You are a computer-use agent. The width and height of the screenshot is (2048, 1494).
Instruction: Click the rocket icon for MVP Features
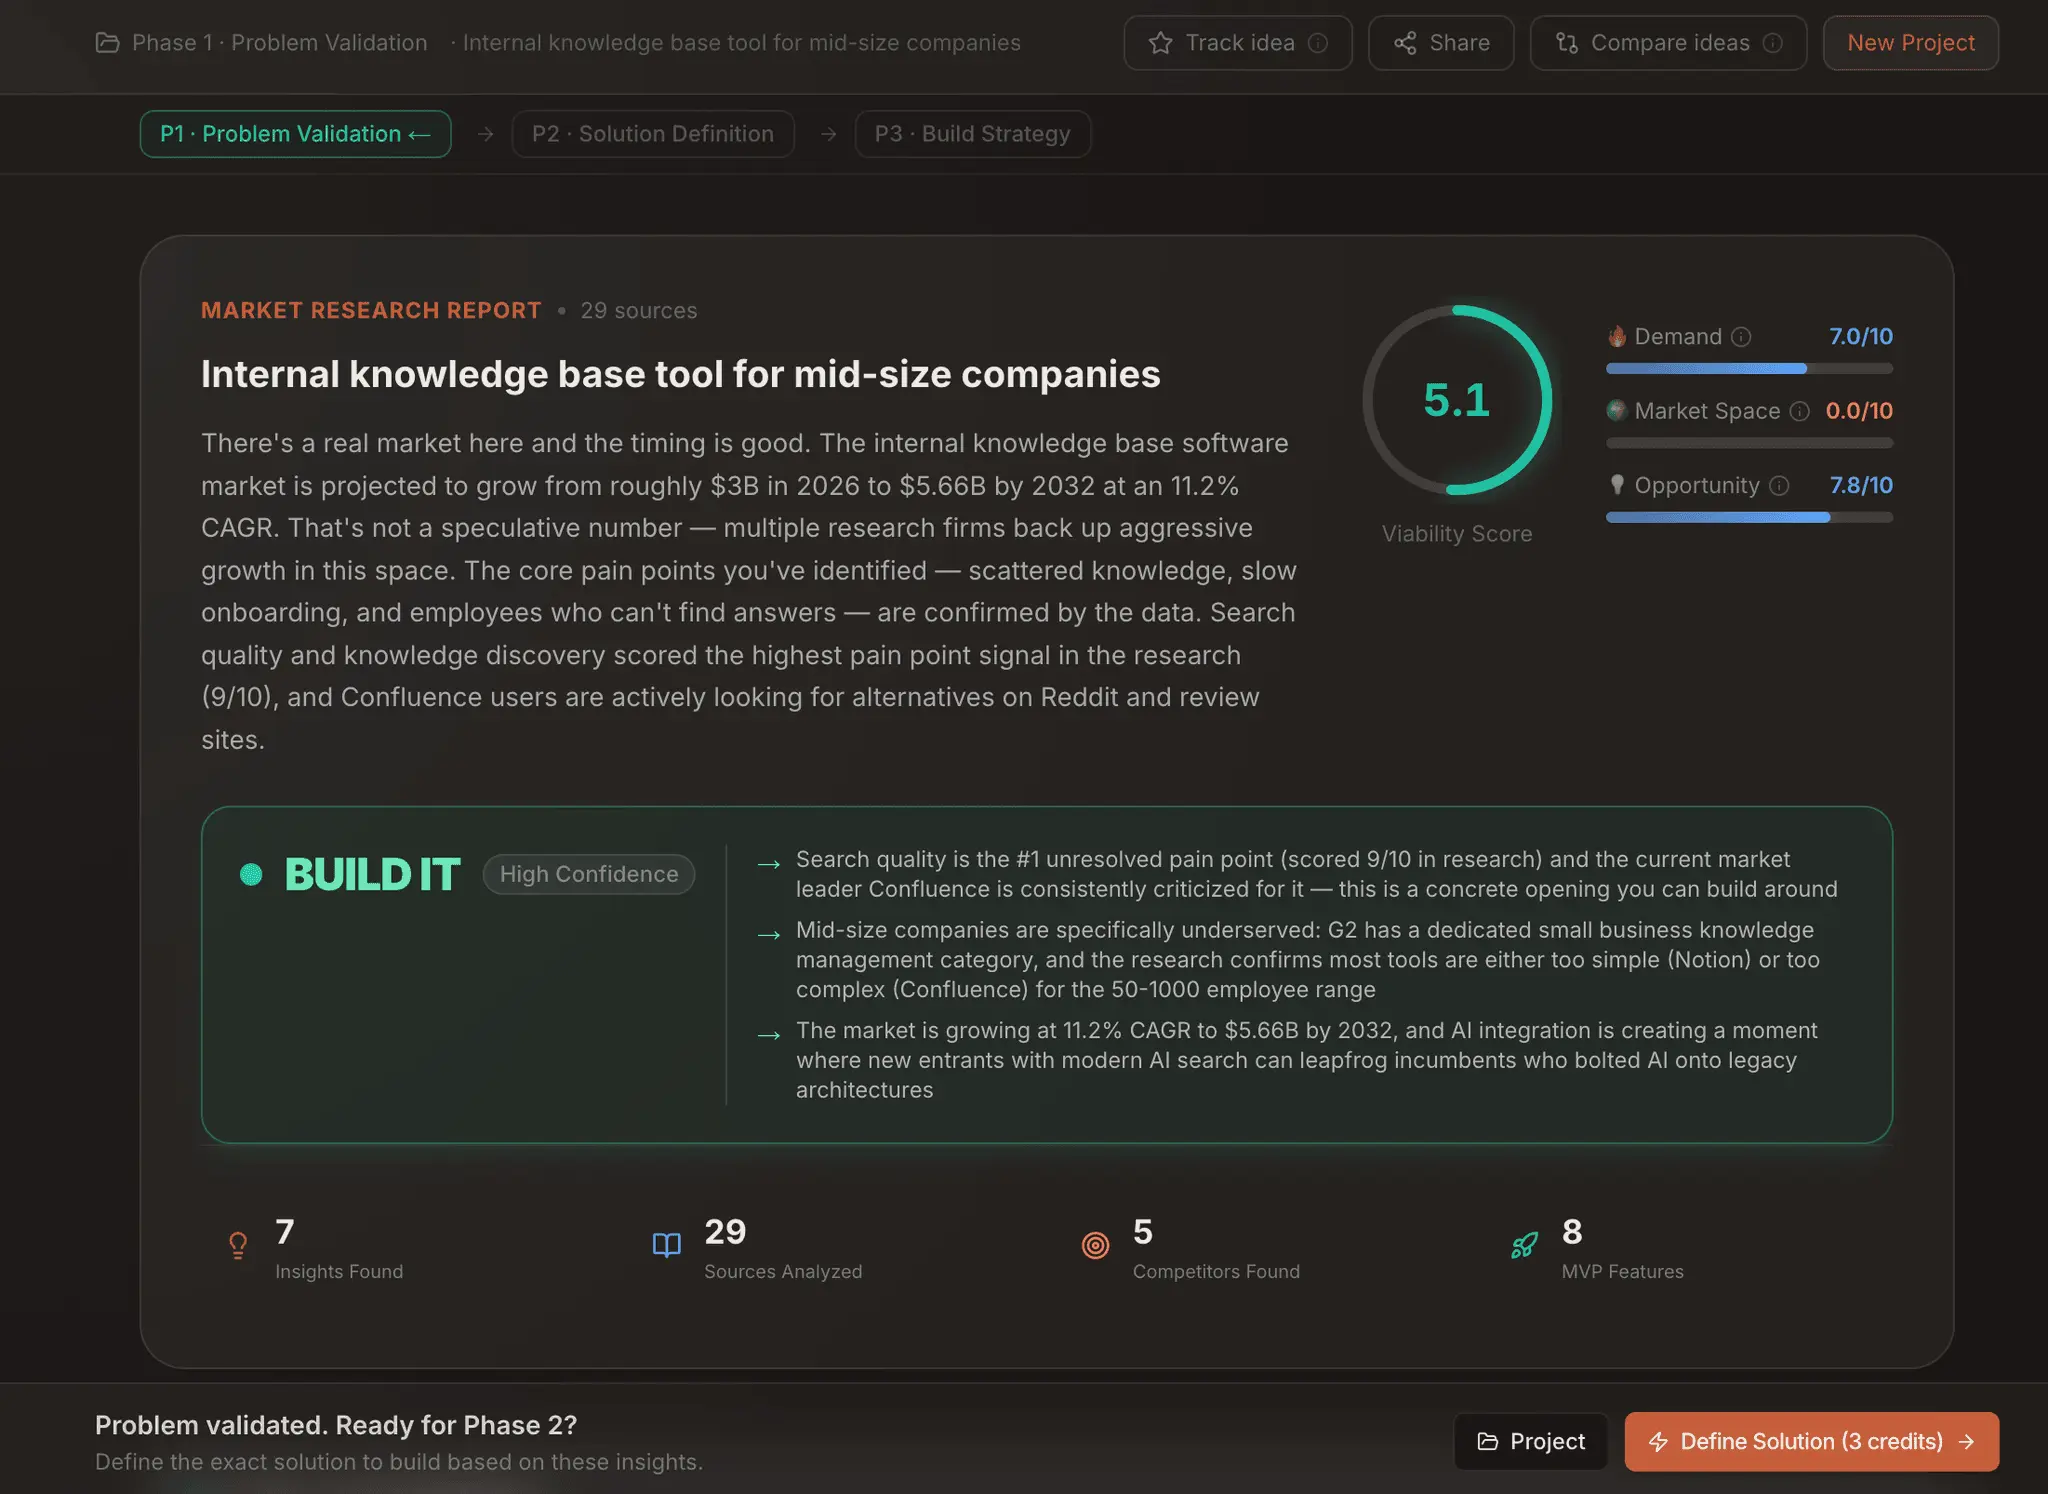pos(1525,1245)
